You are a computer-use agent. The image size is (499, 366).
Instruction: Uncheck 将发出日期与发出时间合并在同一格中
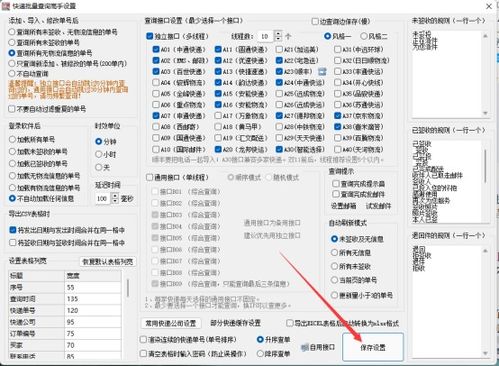(x=13, y=230)
